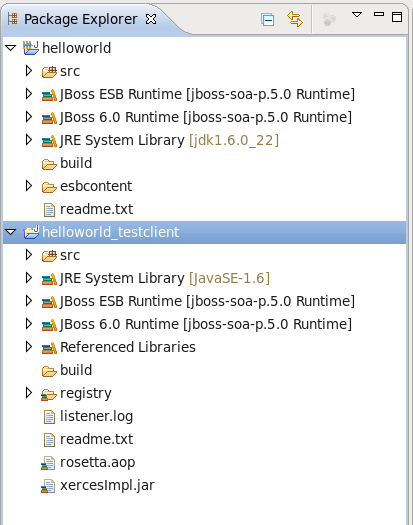Click the rosetta.aop file icon
Viewport: 413px width, 525px height.
pyautogui.click(x=48, y=463)
